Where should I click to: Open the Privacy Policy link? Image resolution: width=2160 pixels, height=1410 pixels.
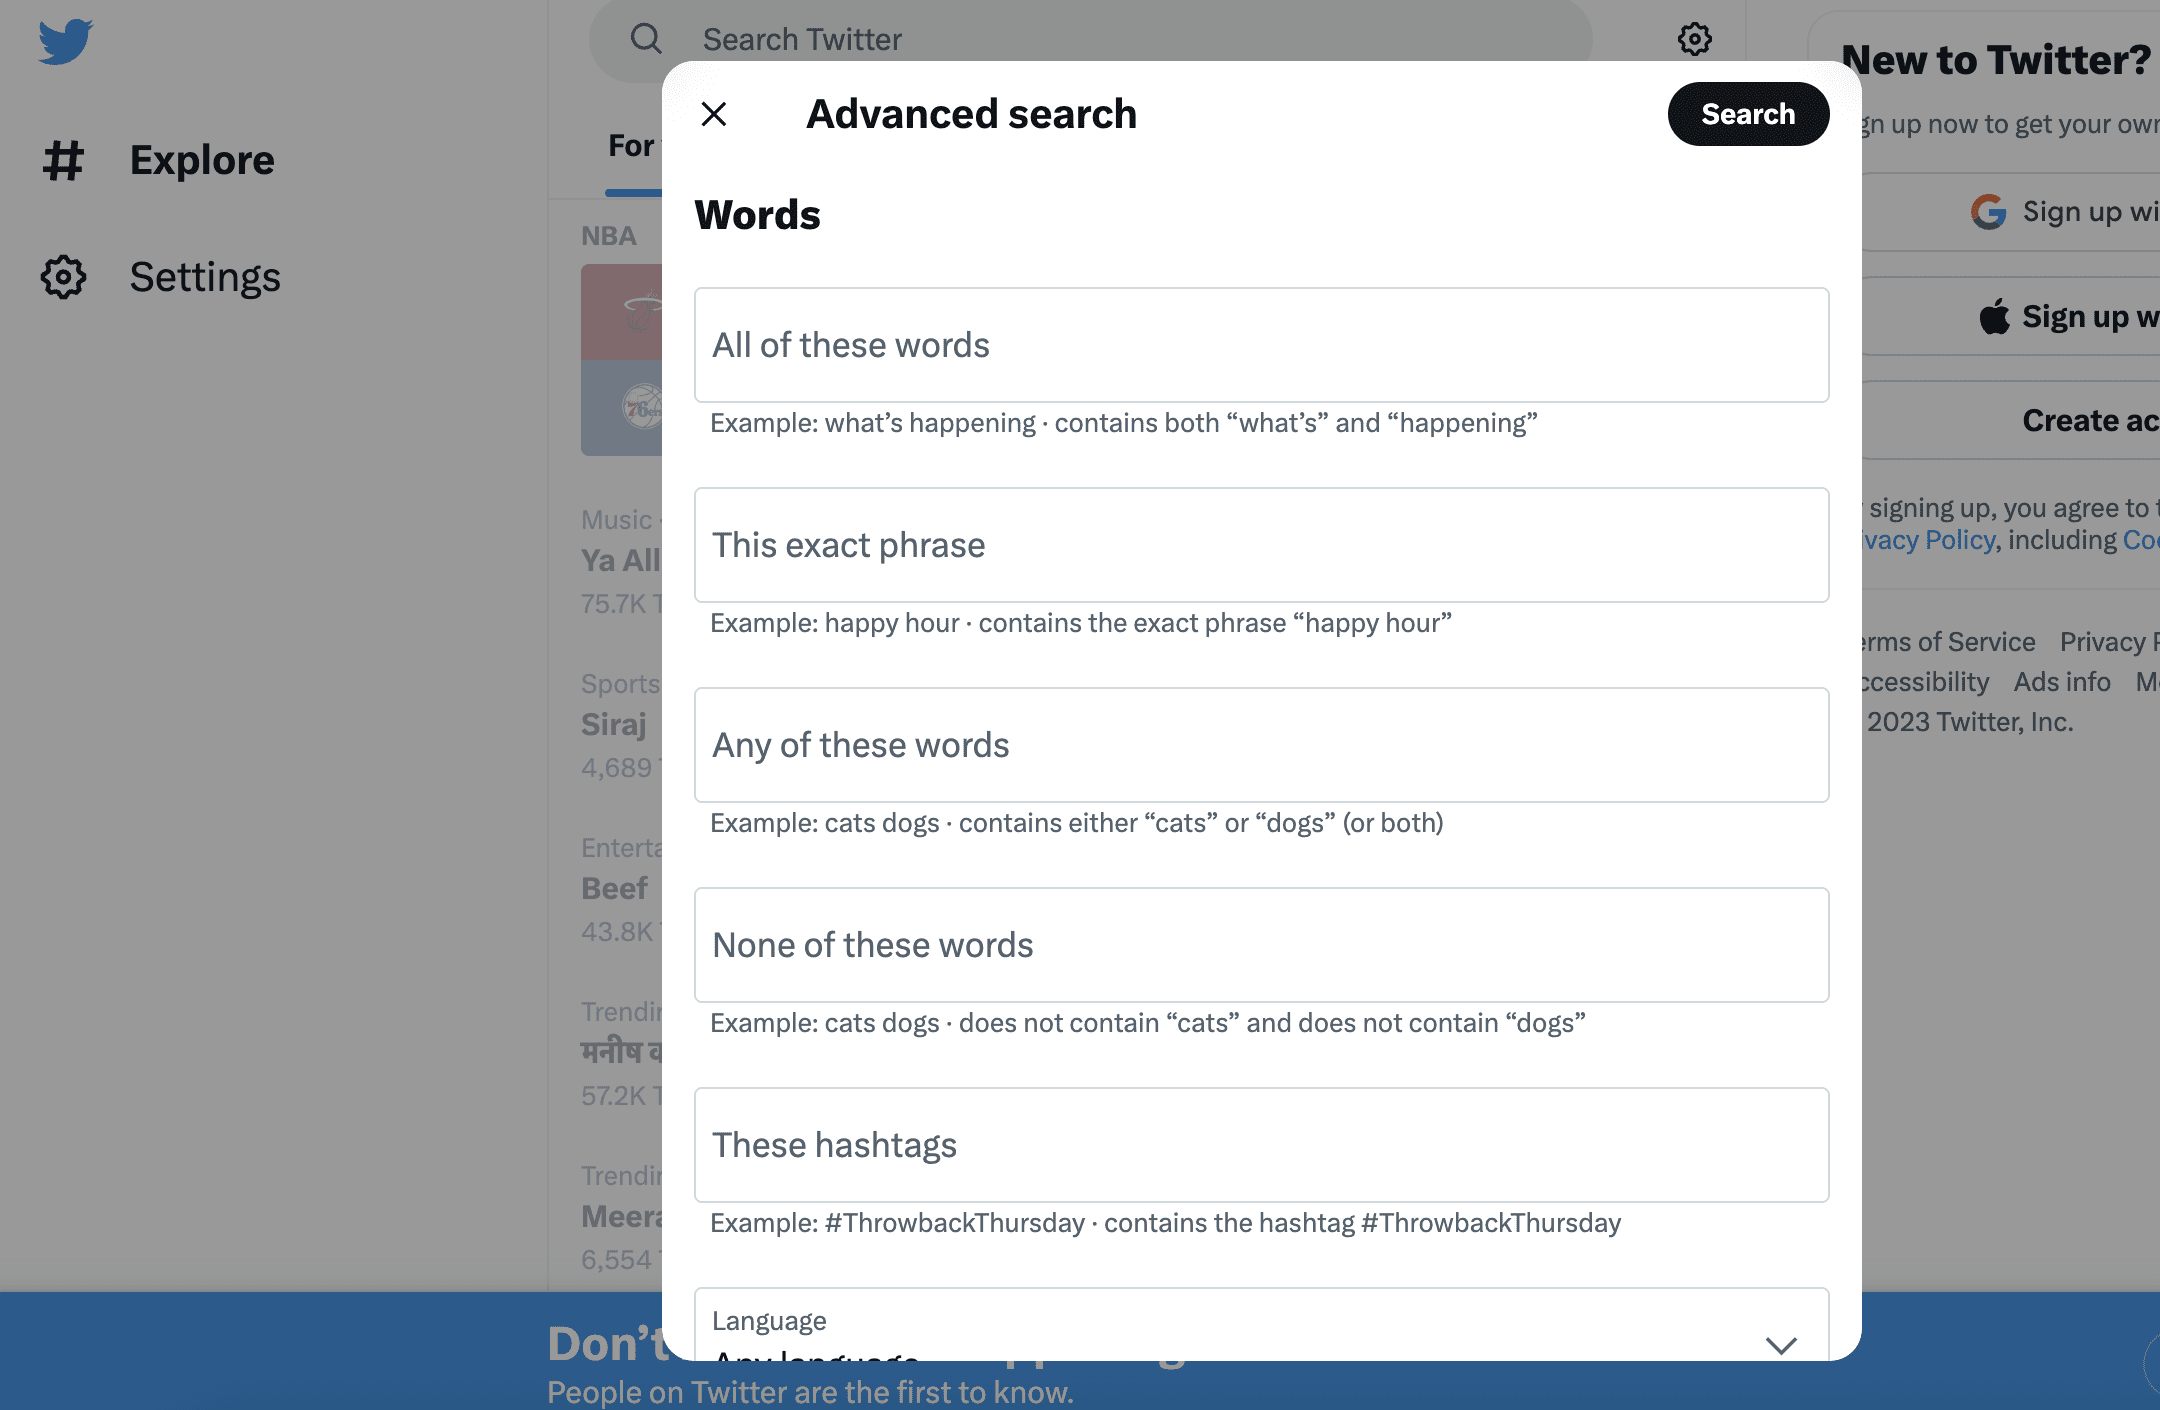click(x=1930, y=540)
